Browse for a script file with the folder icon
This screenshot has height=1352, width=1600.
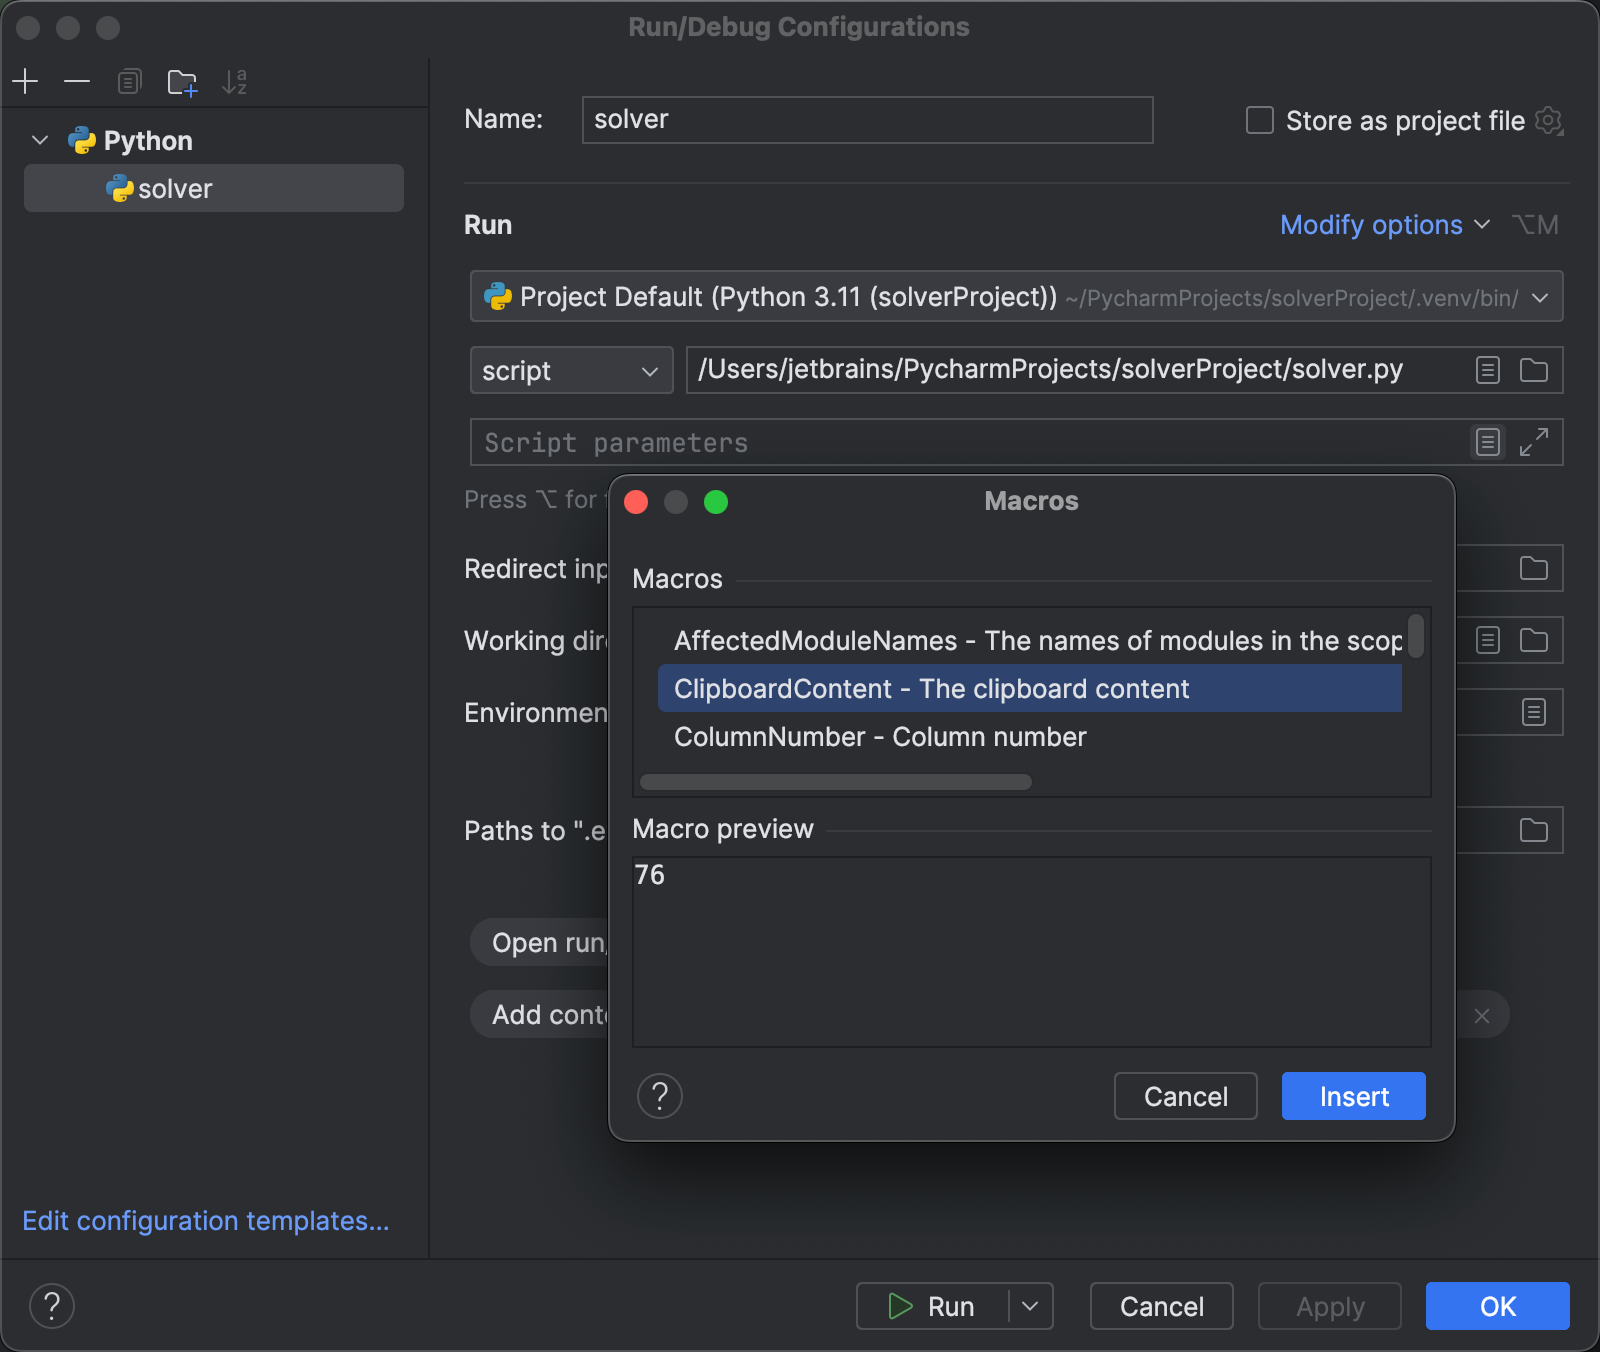pyautogui.click(x=1533, y=370)
